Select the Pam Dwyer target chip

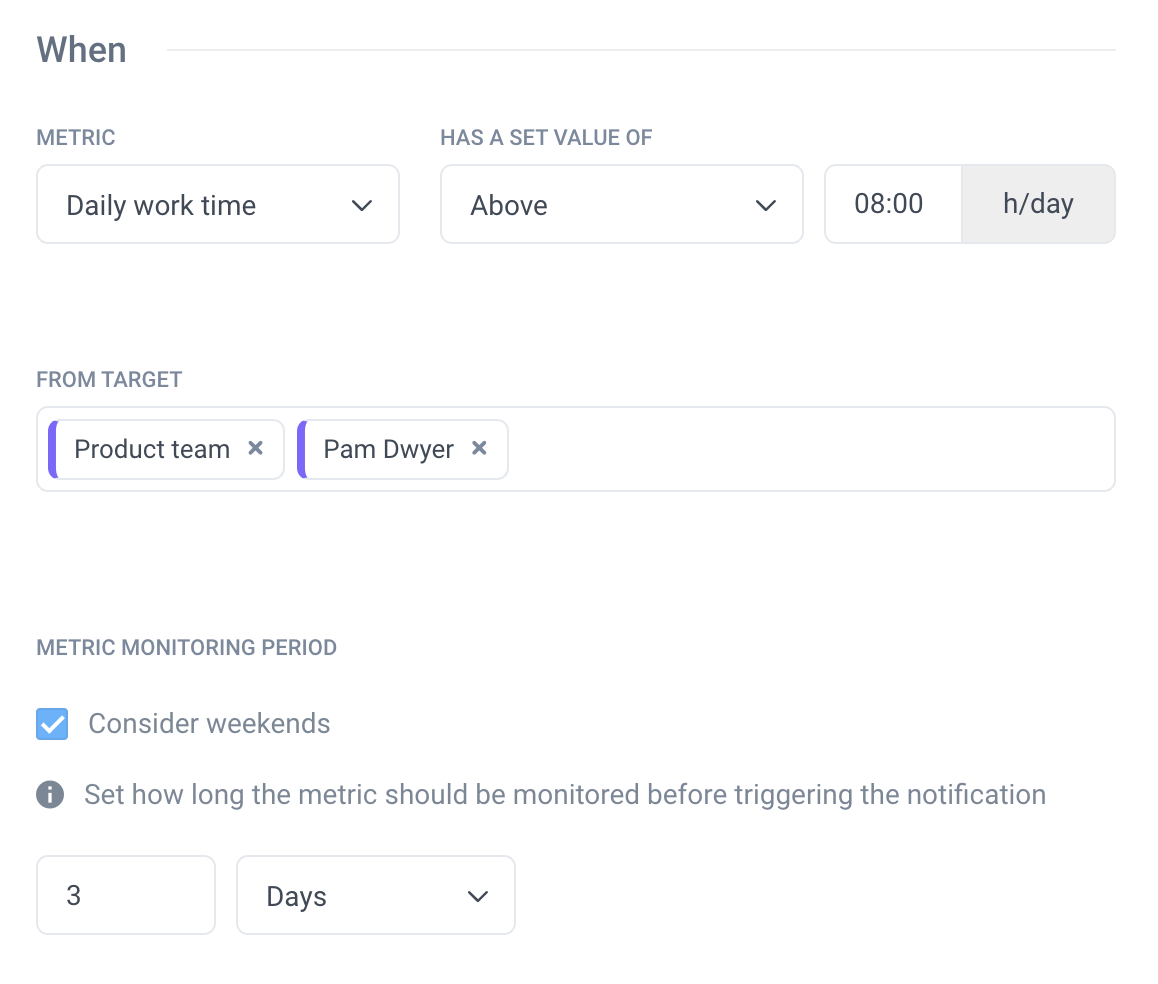click(x=388, y=448)
